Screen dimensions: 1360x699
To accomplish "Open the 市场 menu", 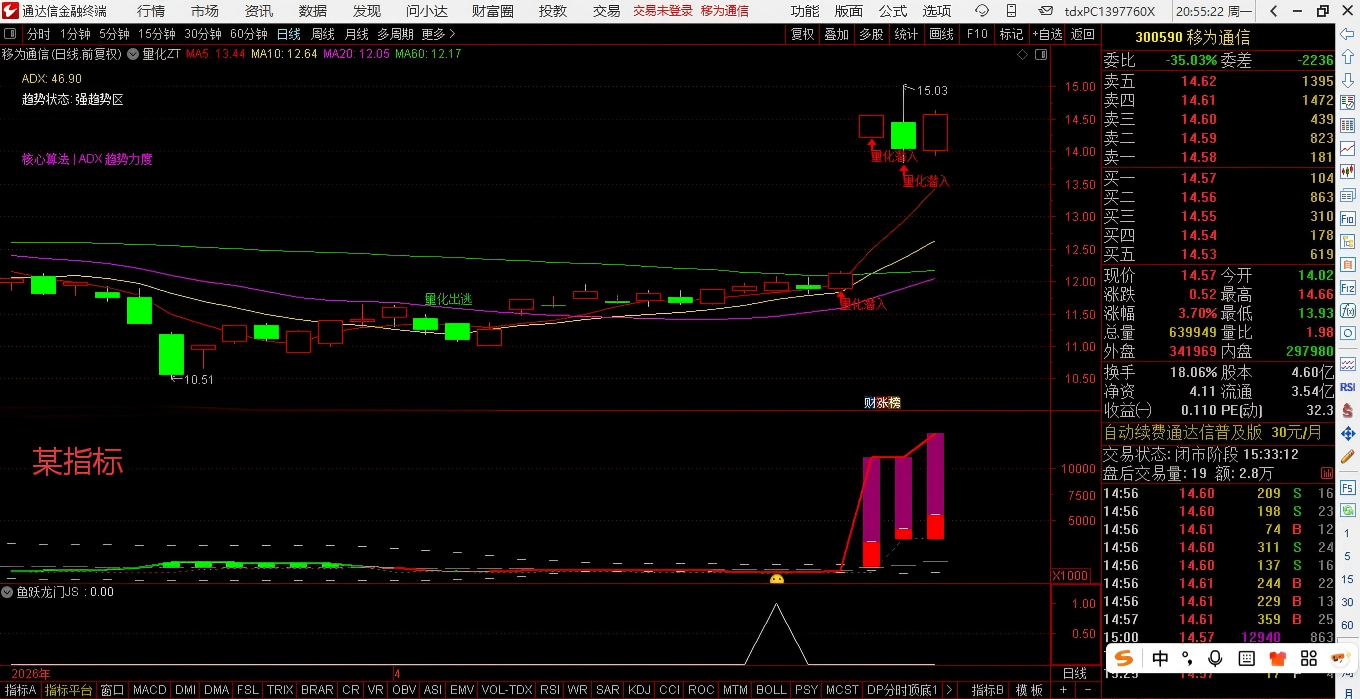I will (205, 11).
